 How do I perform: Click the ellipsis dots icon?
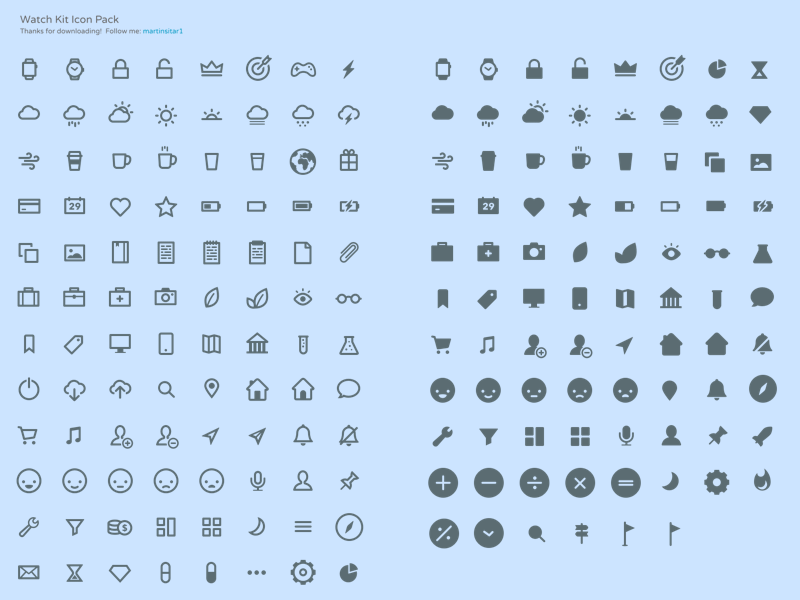(257, 572)
